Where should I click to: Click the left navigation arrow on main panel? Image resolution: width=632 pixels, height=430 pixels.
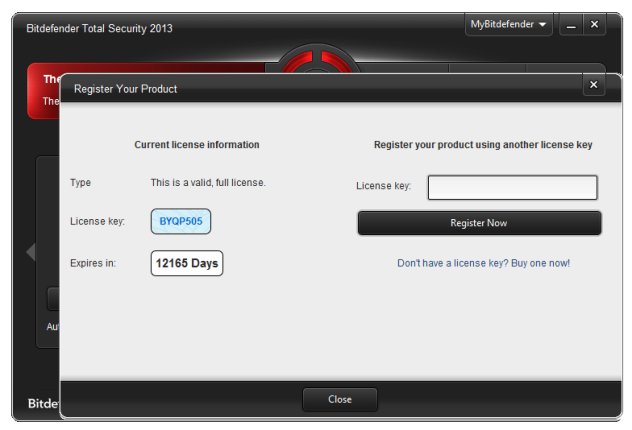31,251
